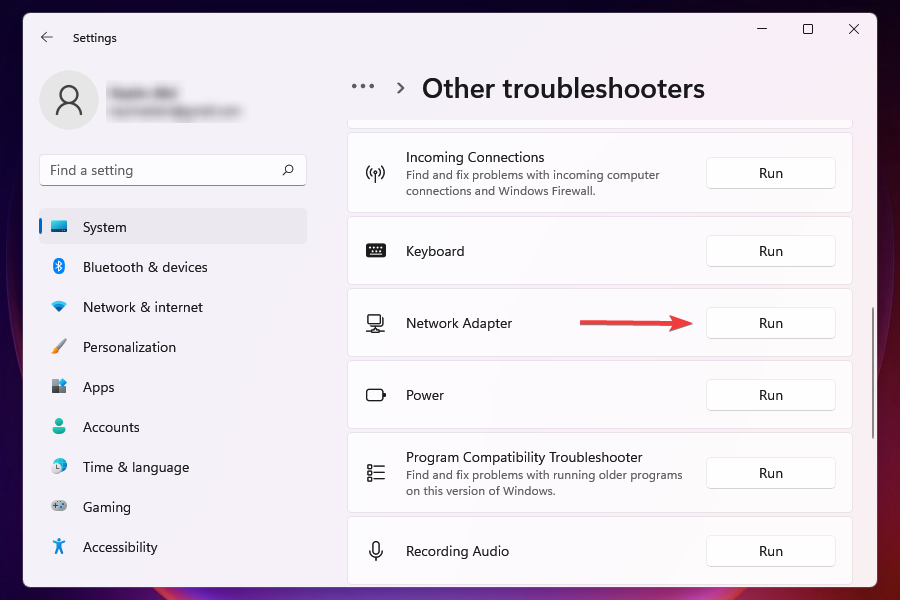
Task: Switch to Accounts settings
Action: coord(173,427)
